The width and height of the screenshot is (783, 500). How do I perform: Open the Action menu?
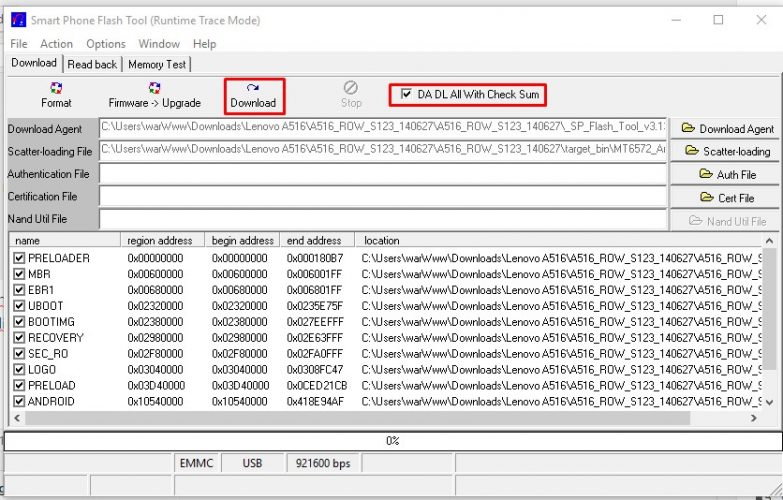pos(56,44)
